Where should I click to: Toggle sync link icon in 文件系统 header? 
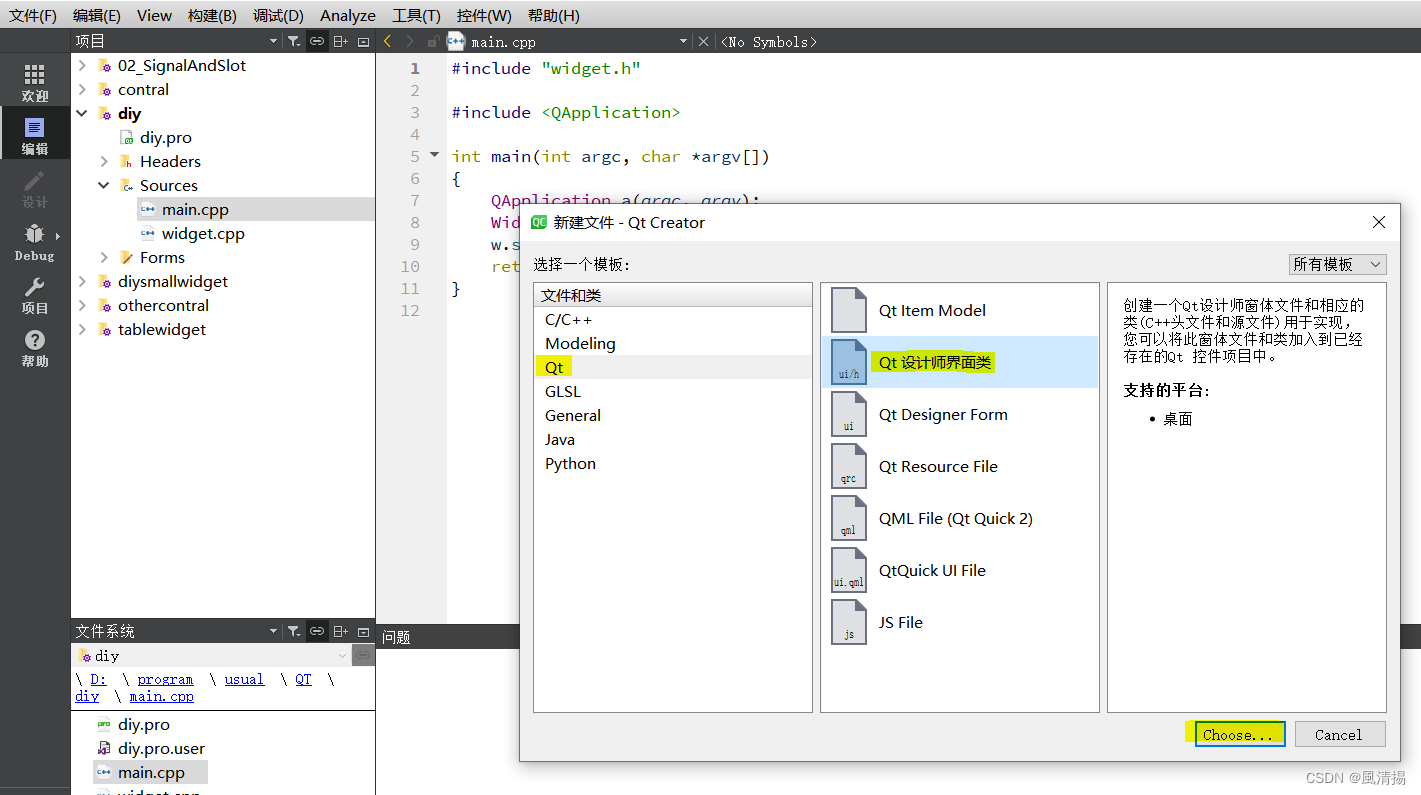[317, 631]
